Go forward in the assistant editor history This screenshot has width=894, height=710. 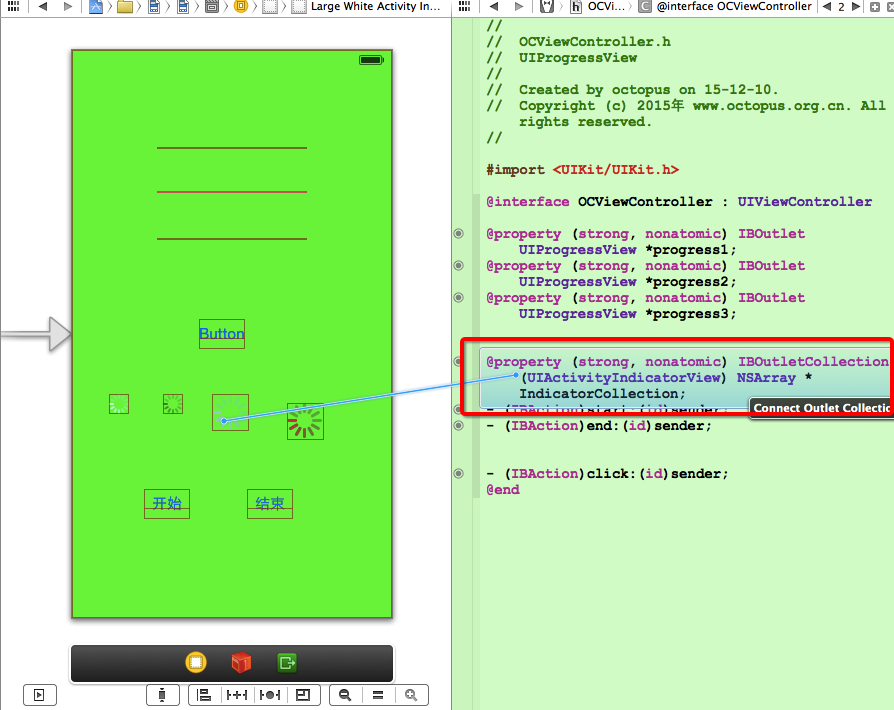pyautogui.click(x=518, y=6)
